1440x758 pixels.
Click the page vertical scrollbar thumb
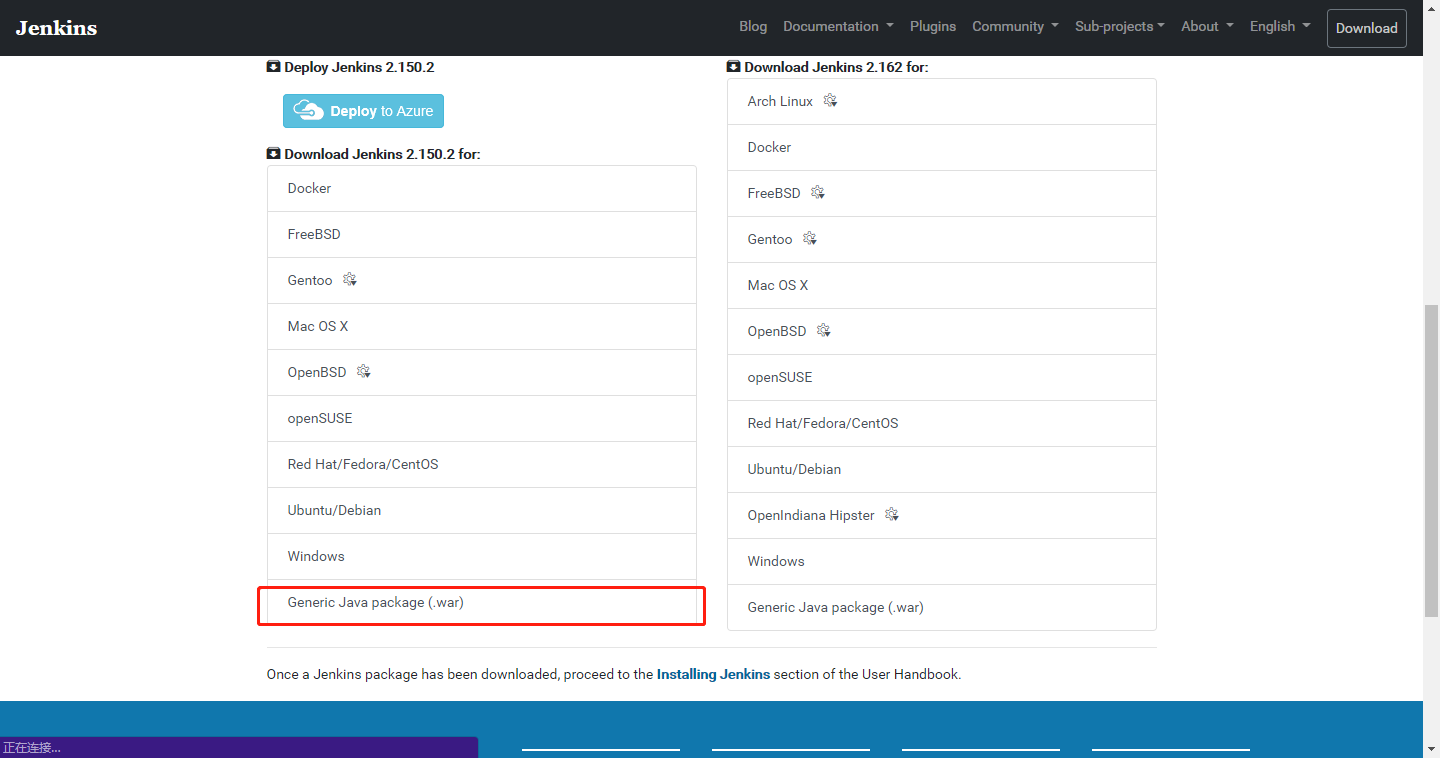1431,460
